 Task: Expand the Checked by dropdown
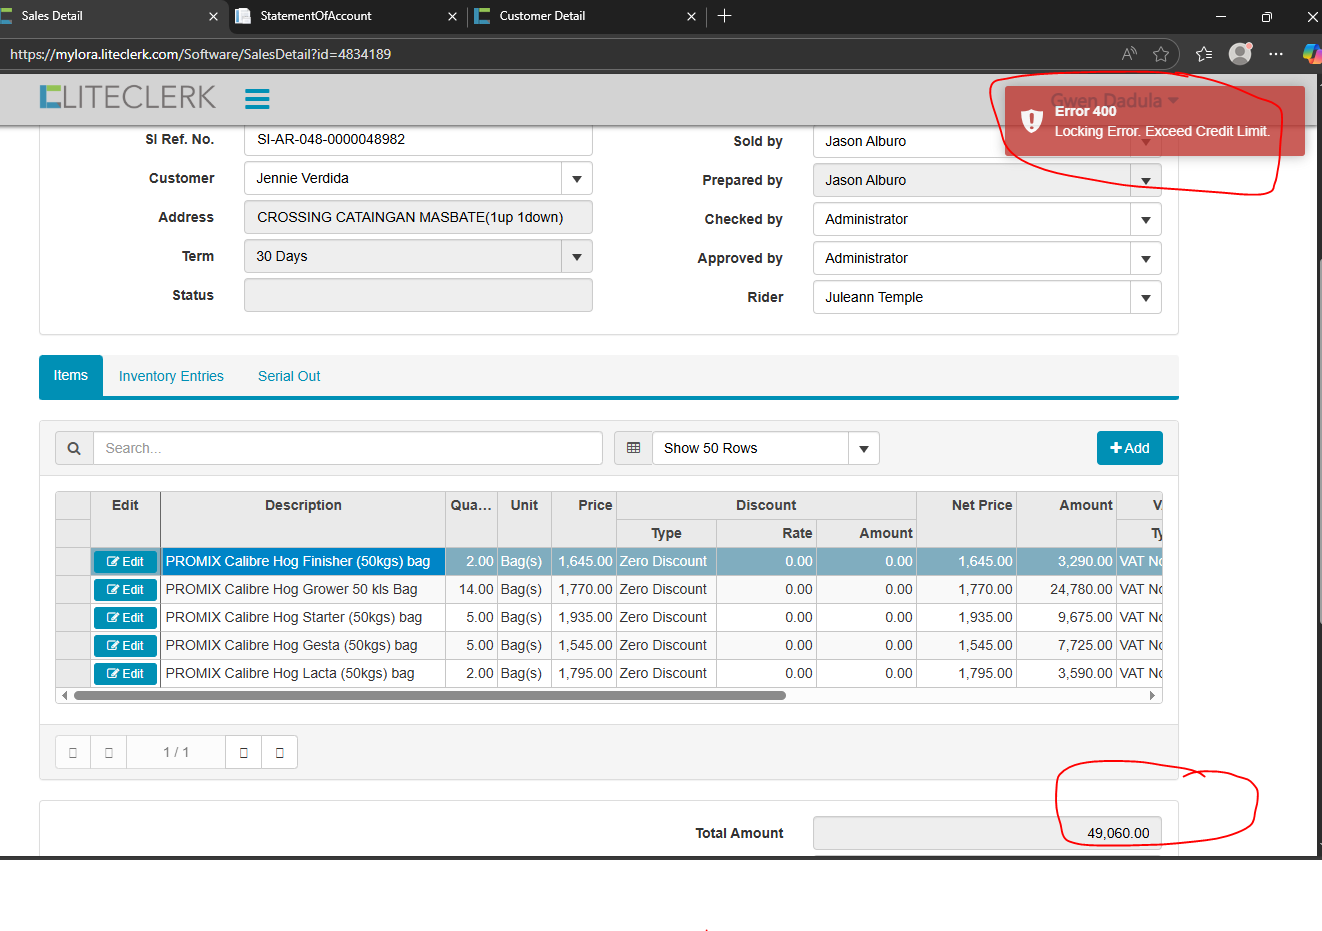[x=1145, y=220]
